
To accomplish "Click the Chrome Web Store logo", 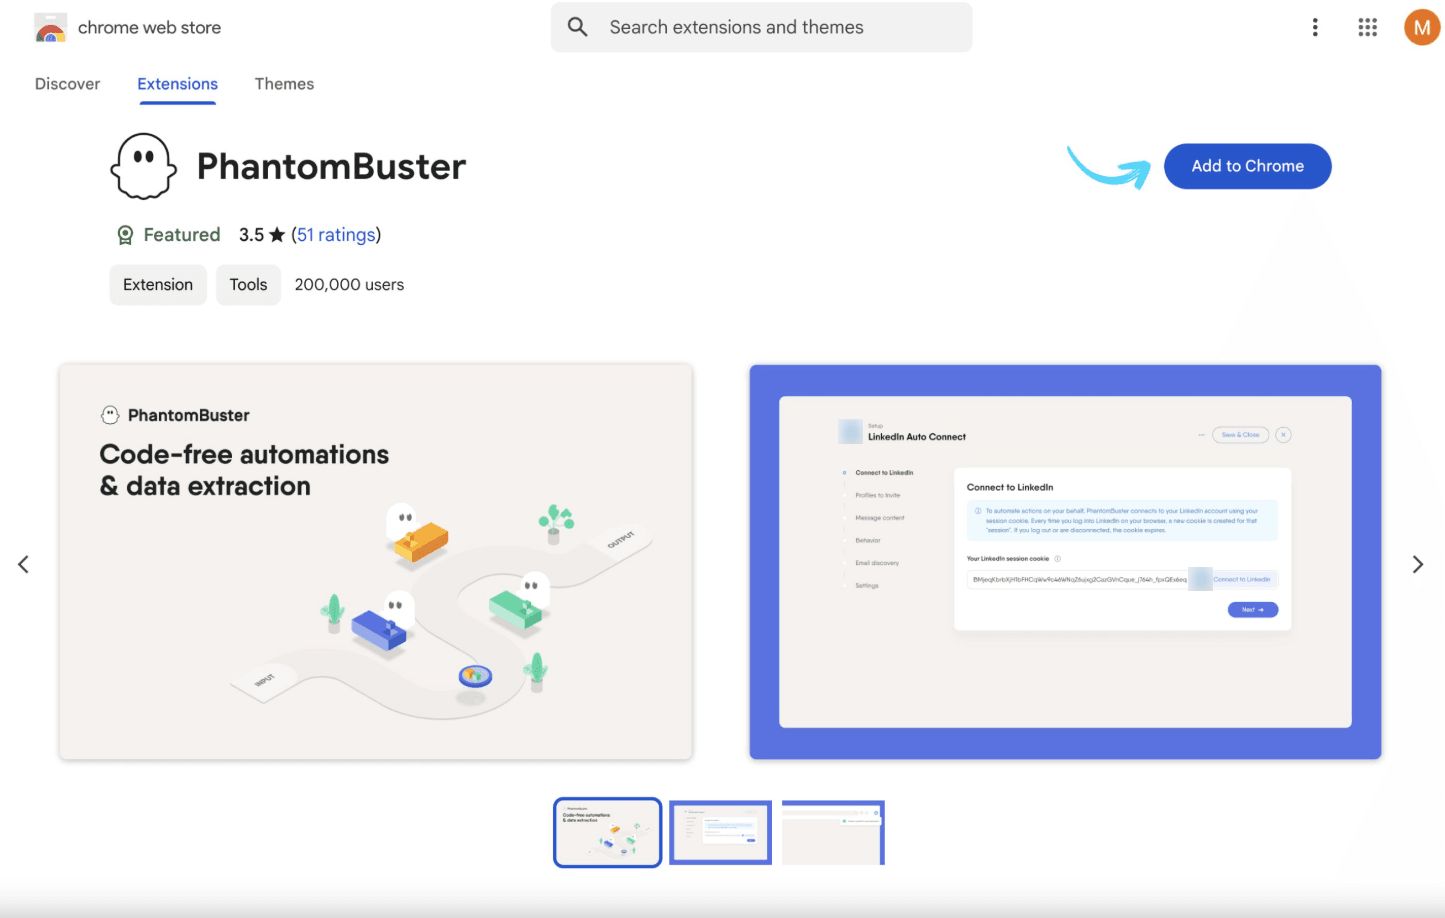I will (x=50, y=28).
